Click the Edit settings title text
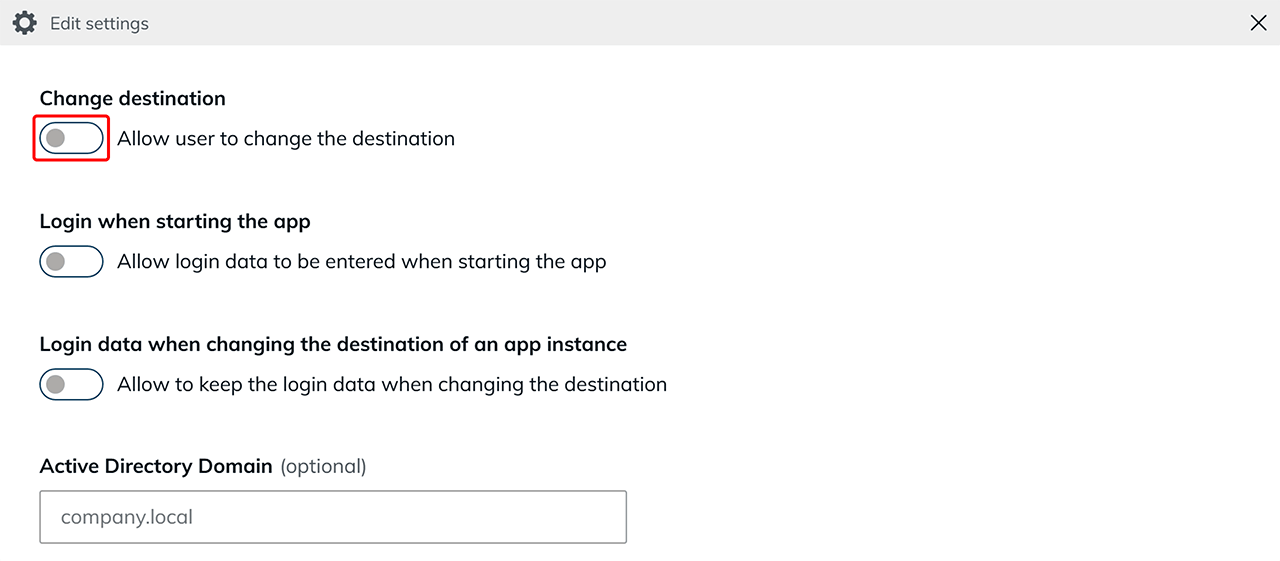This screenshot has width=1280, height=561. click(x=99, y=23)
